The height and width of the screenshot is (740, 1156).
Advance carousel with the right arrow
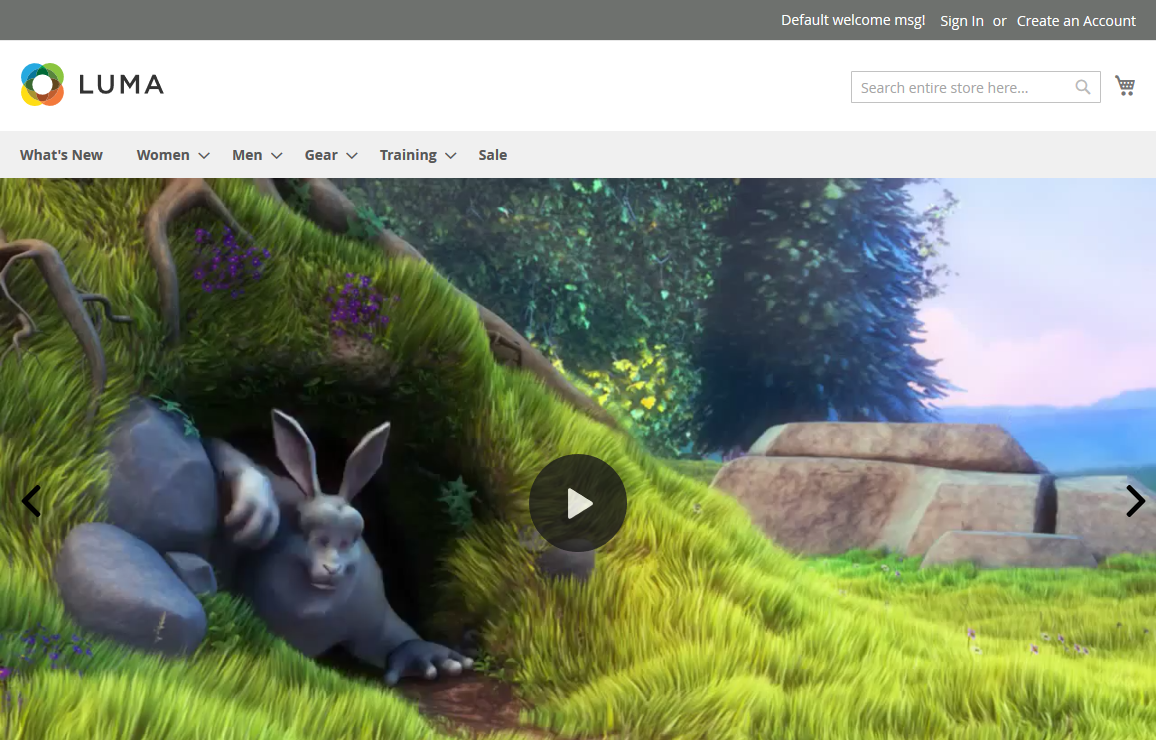(1135, 501)
